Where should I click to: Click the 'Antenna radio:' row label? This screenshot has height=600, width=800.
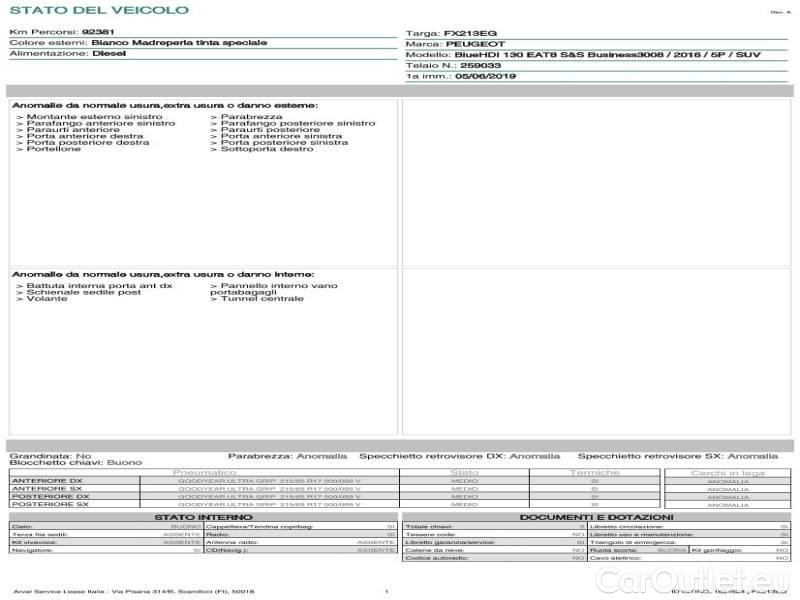[232, 542]
